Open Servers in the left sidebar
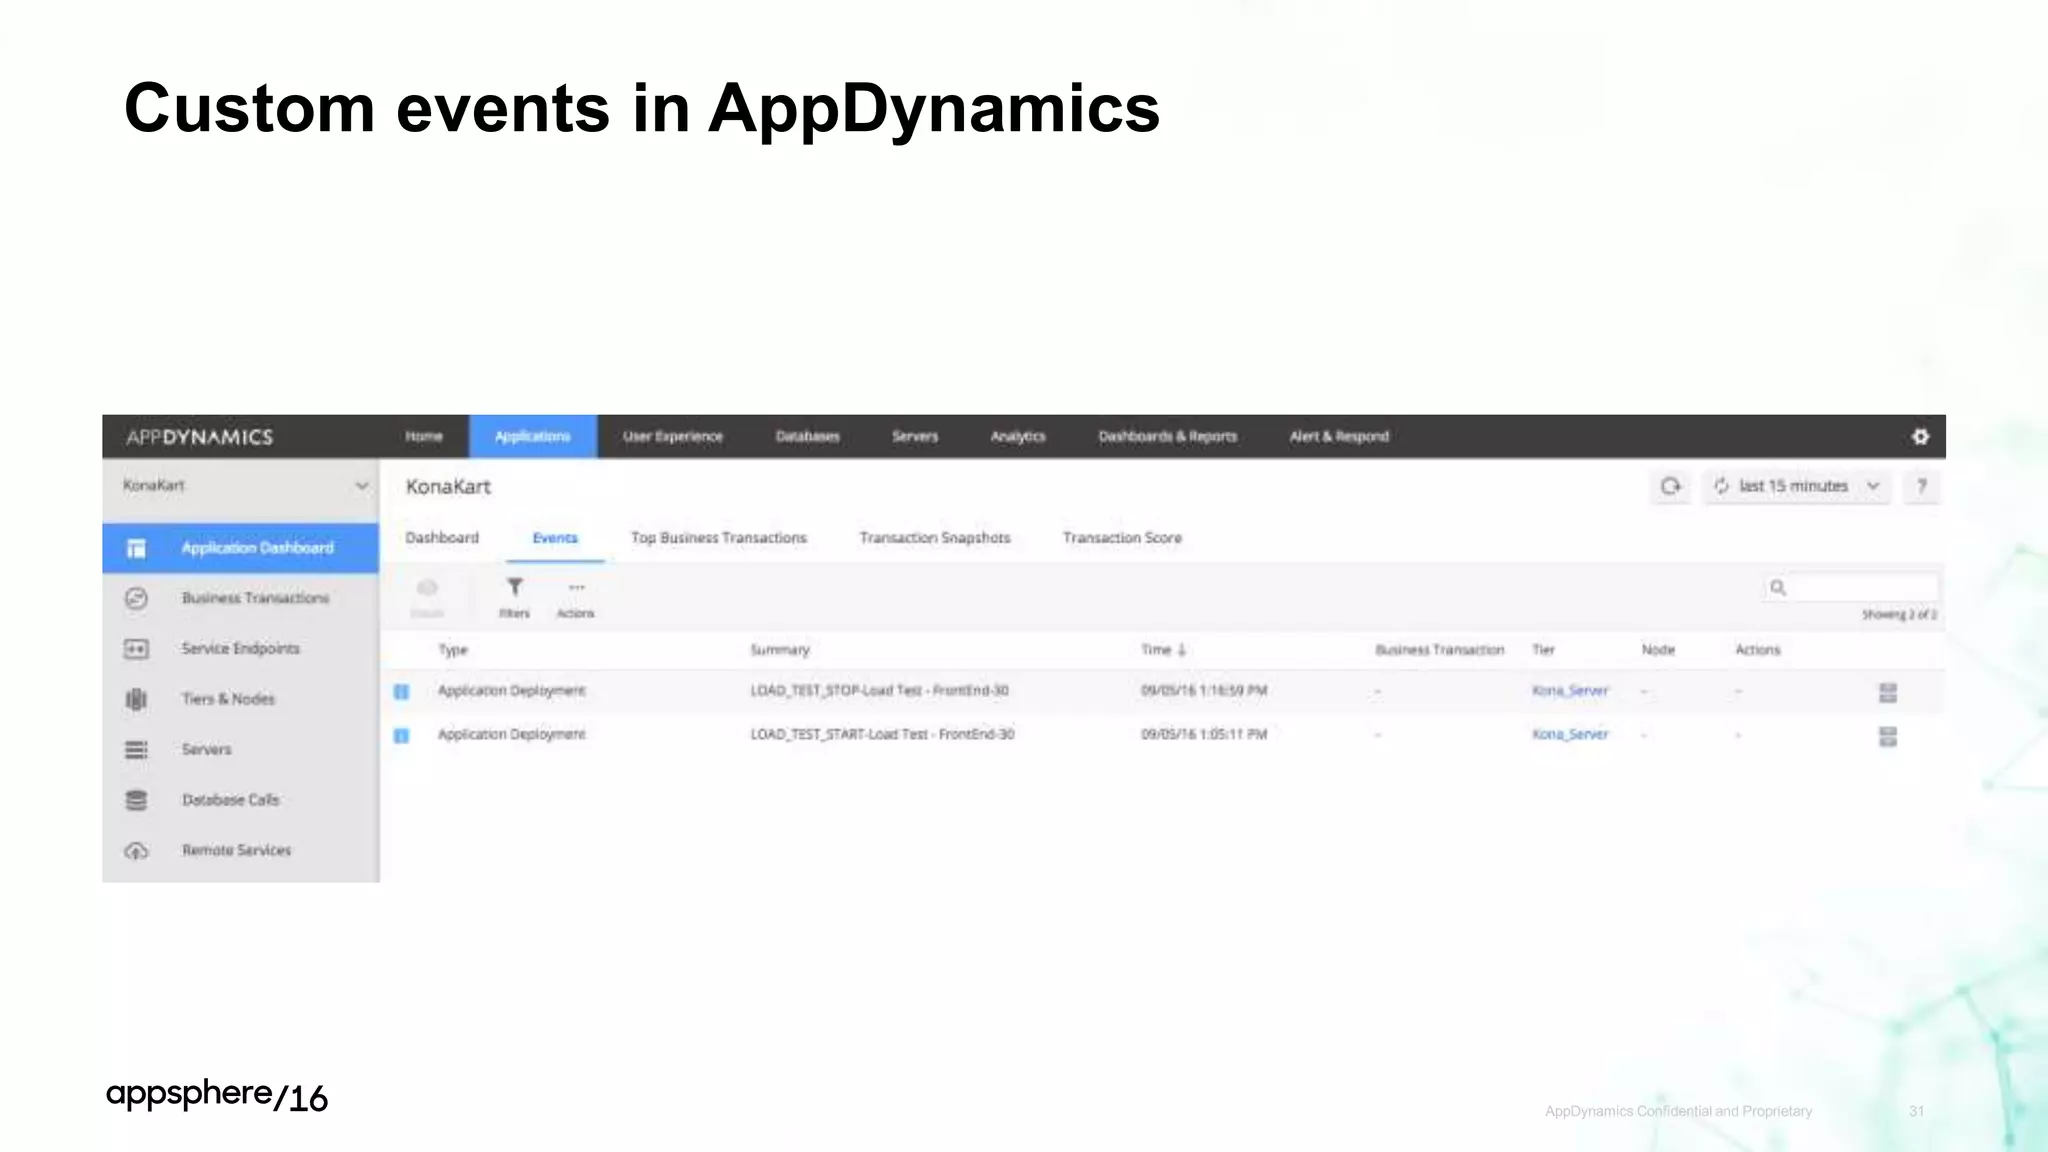The width and height of the screenshot is (2048, 1152). click(206, 749)
